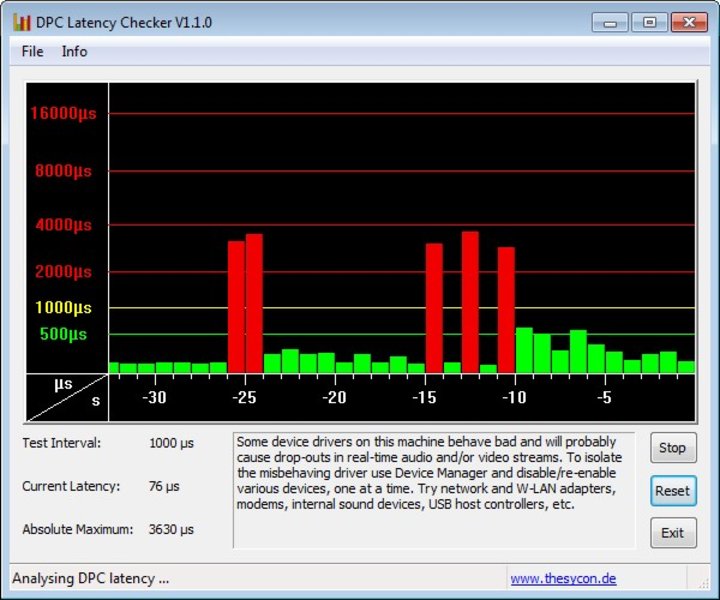Screen dimensions: 720x600
Task: Click the Test Interval label
Action: tap(62, 443)
